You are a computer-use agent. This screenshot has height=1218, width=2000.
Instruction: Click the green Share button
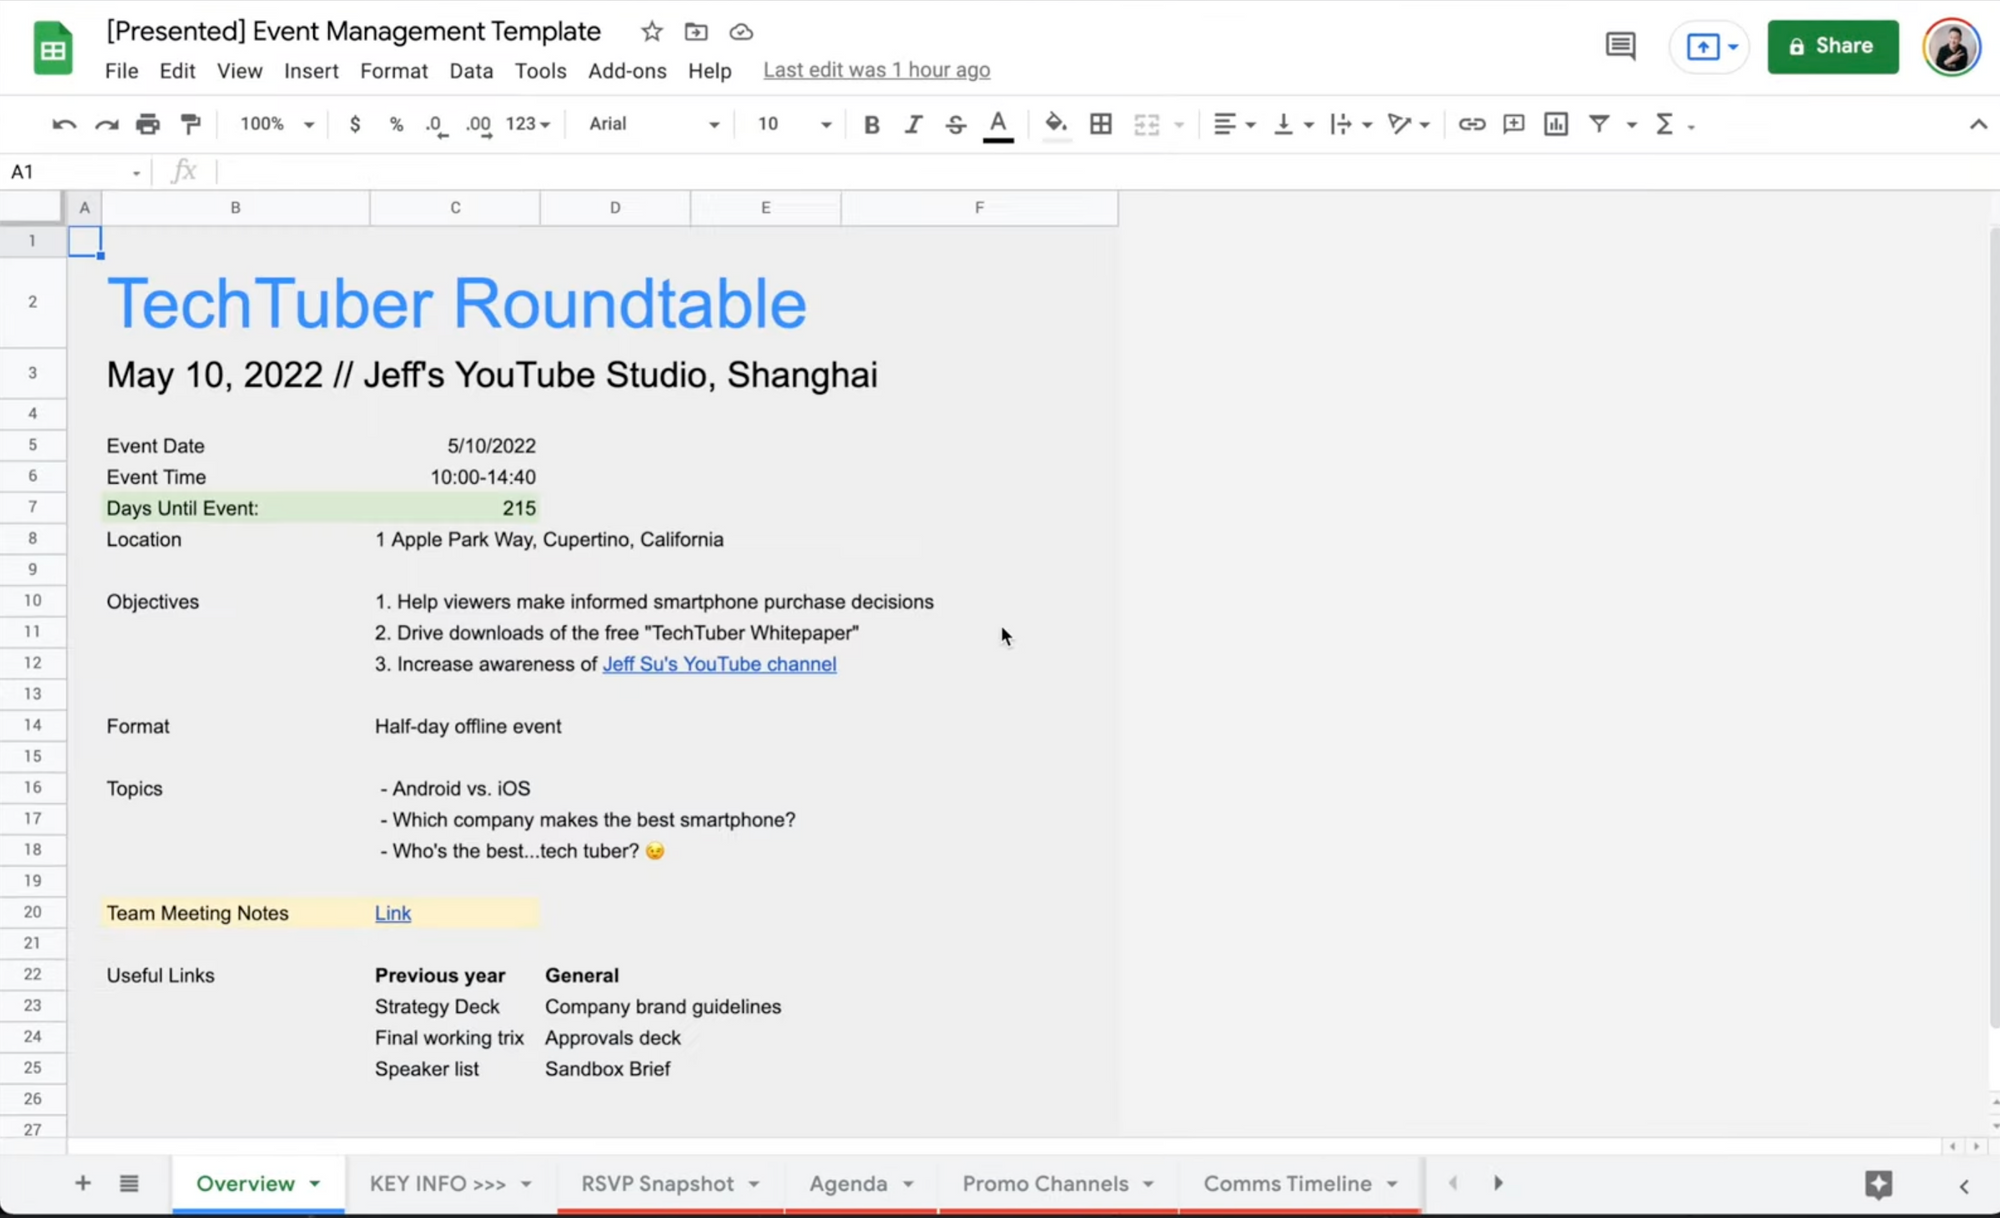pos(1832,46)
